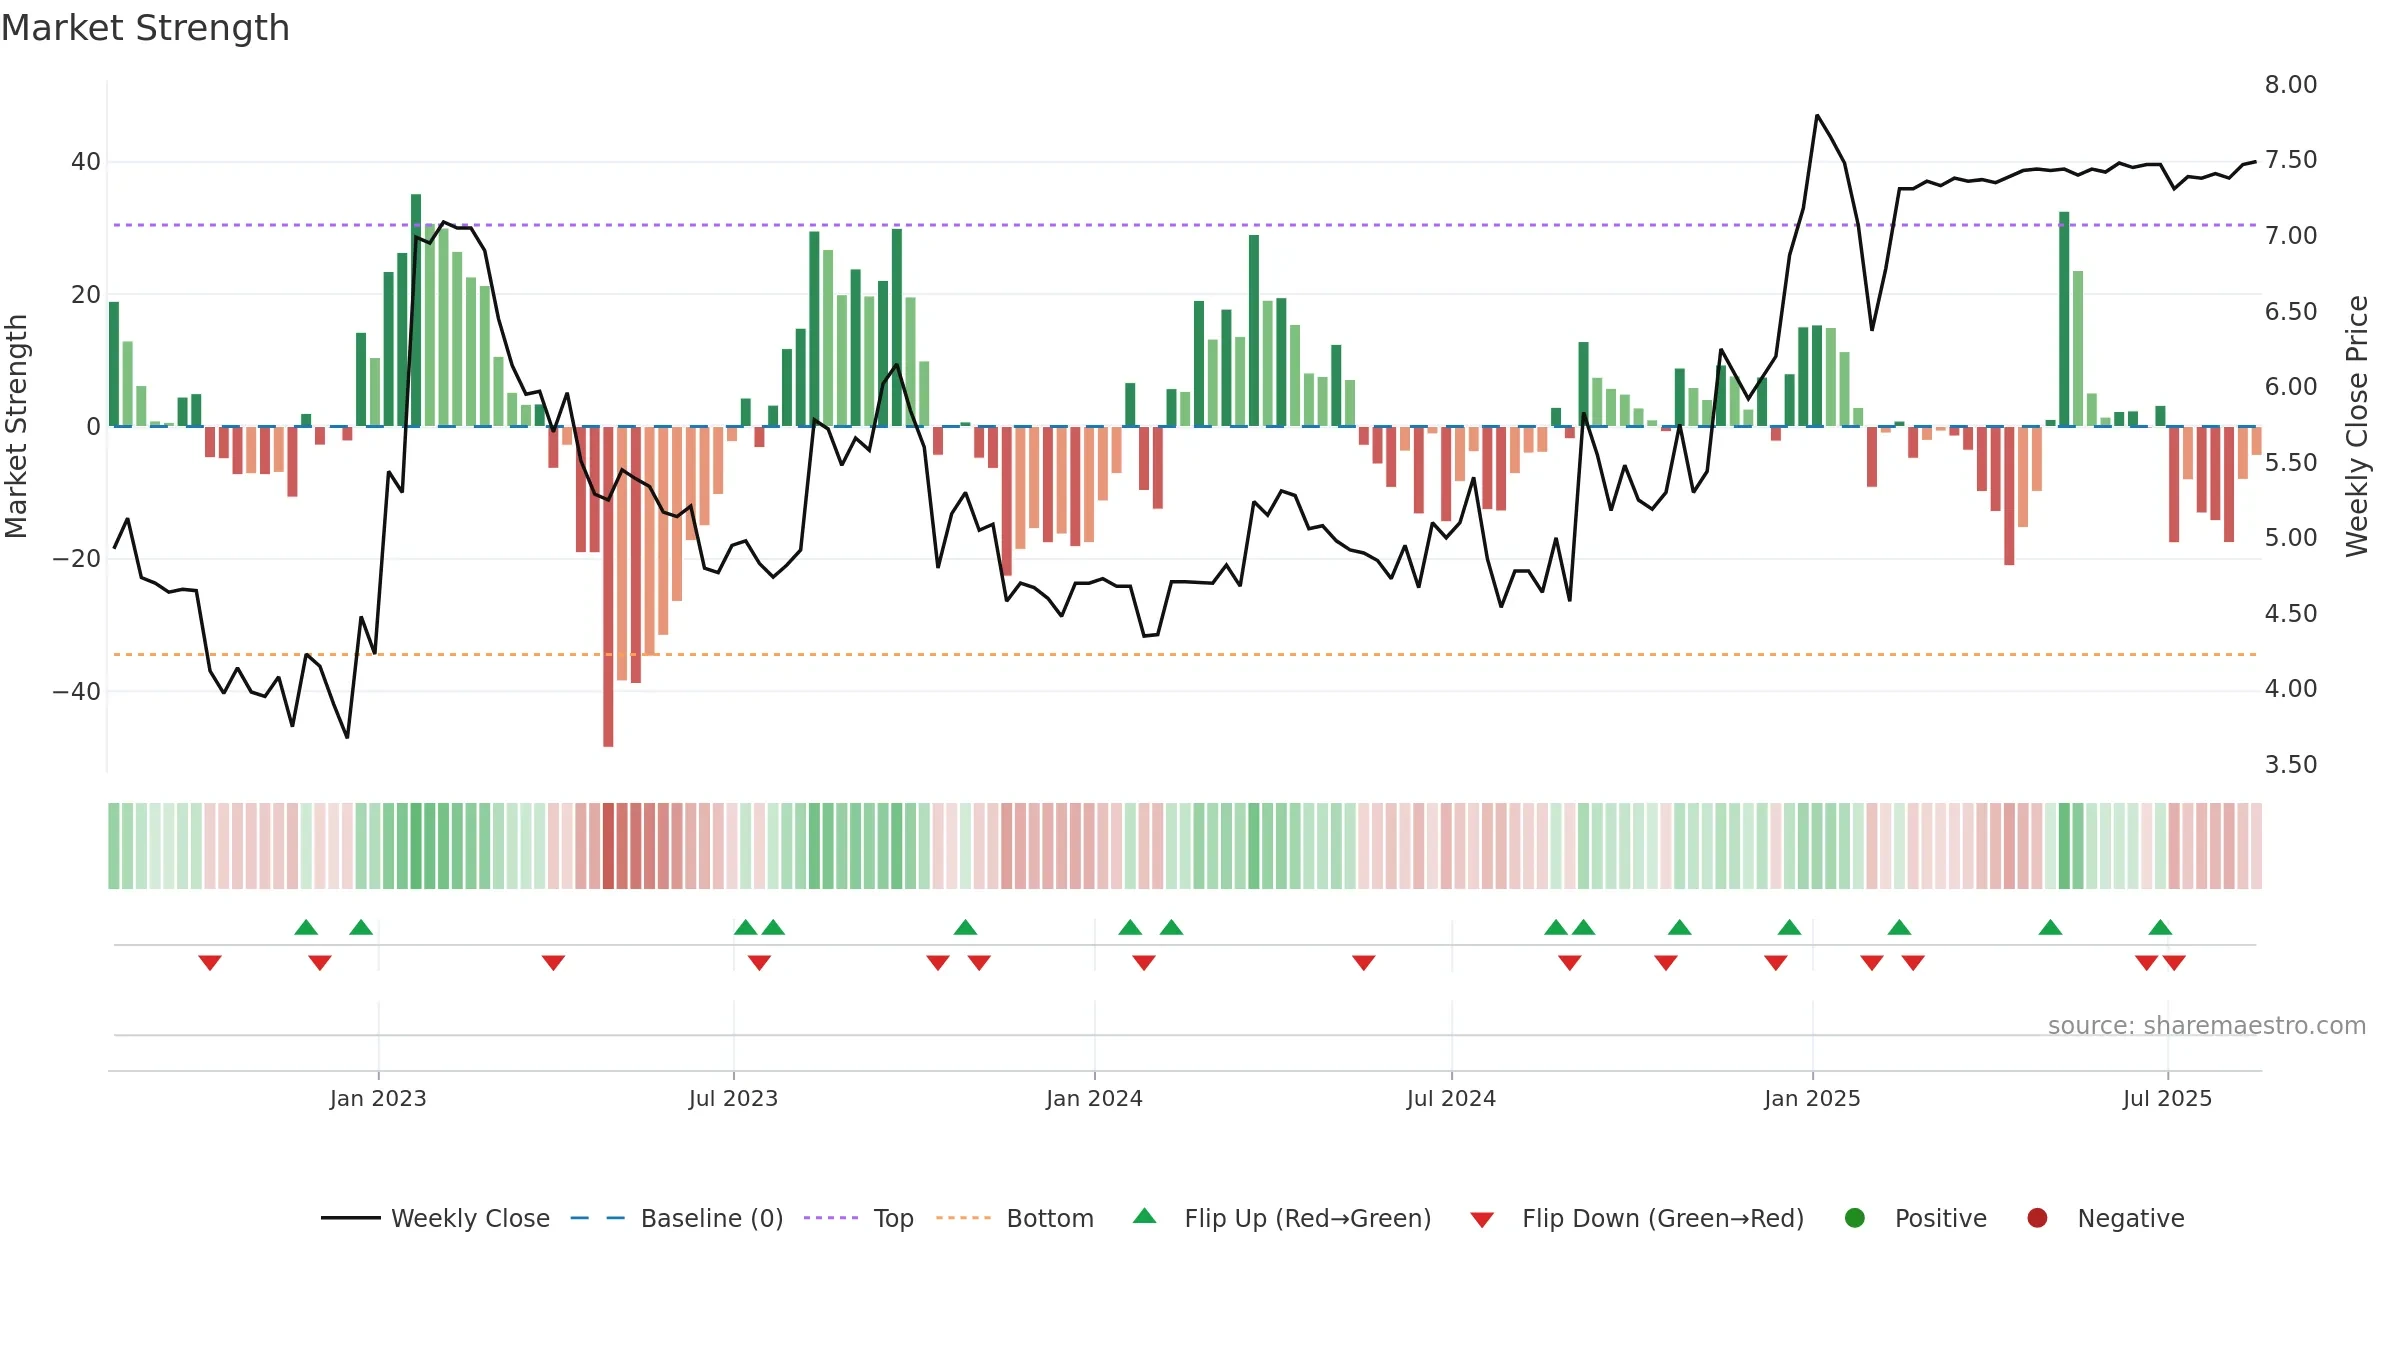Click the Weekly Close Price axis title
Screen dimensions: 2400x1350
tap(2357, 426)
